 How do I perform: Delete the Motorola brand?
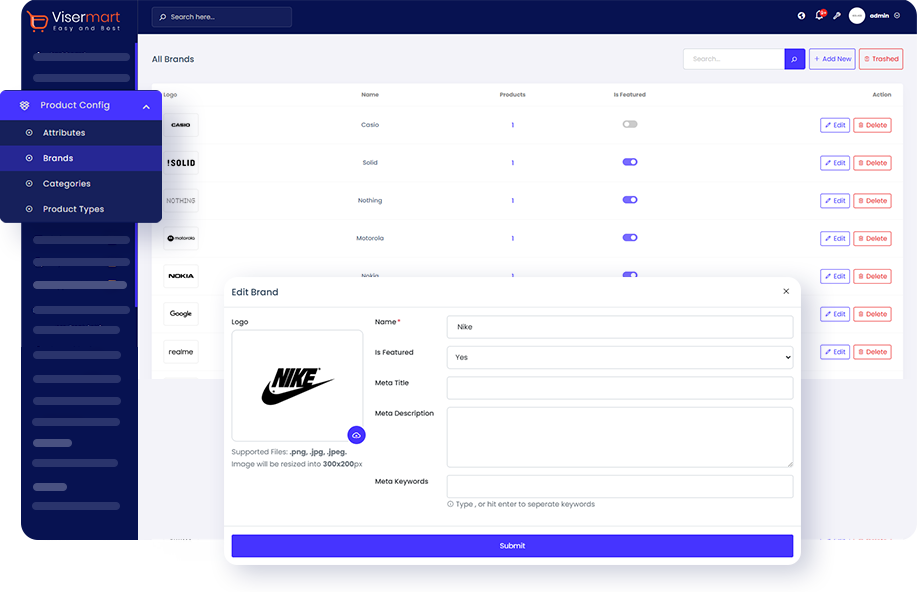(x=872, y=238)
